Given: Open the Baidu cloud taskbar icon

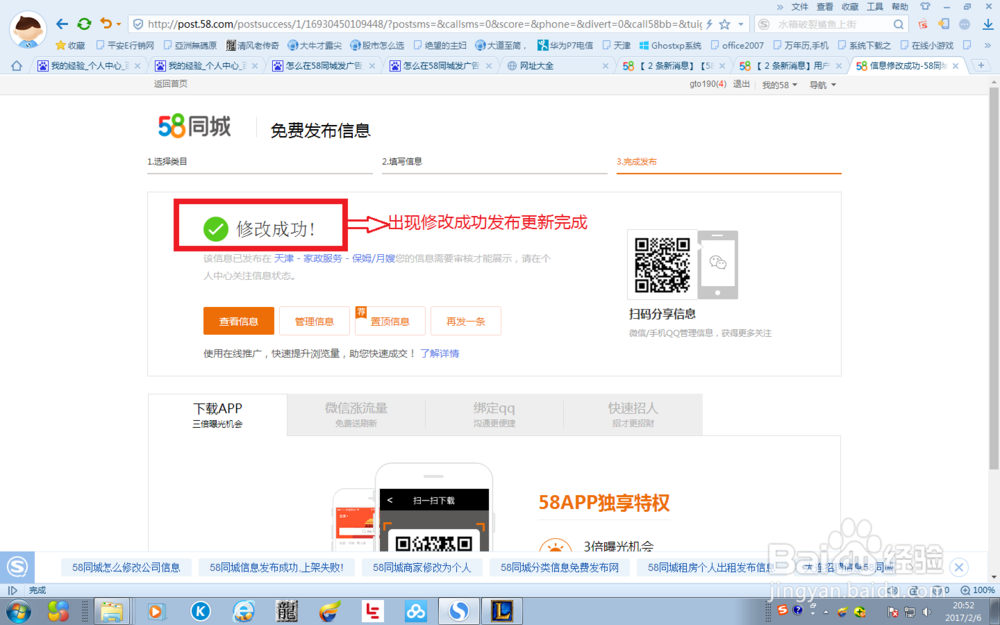Looking at the screenshot, I should (x=415, y=612).
